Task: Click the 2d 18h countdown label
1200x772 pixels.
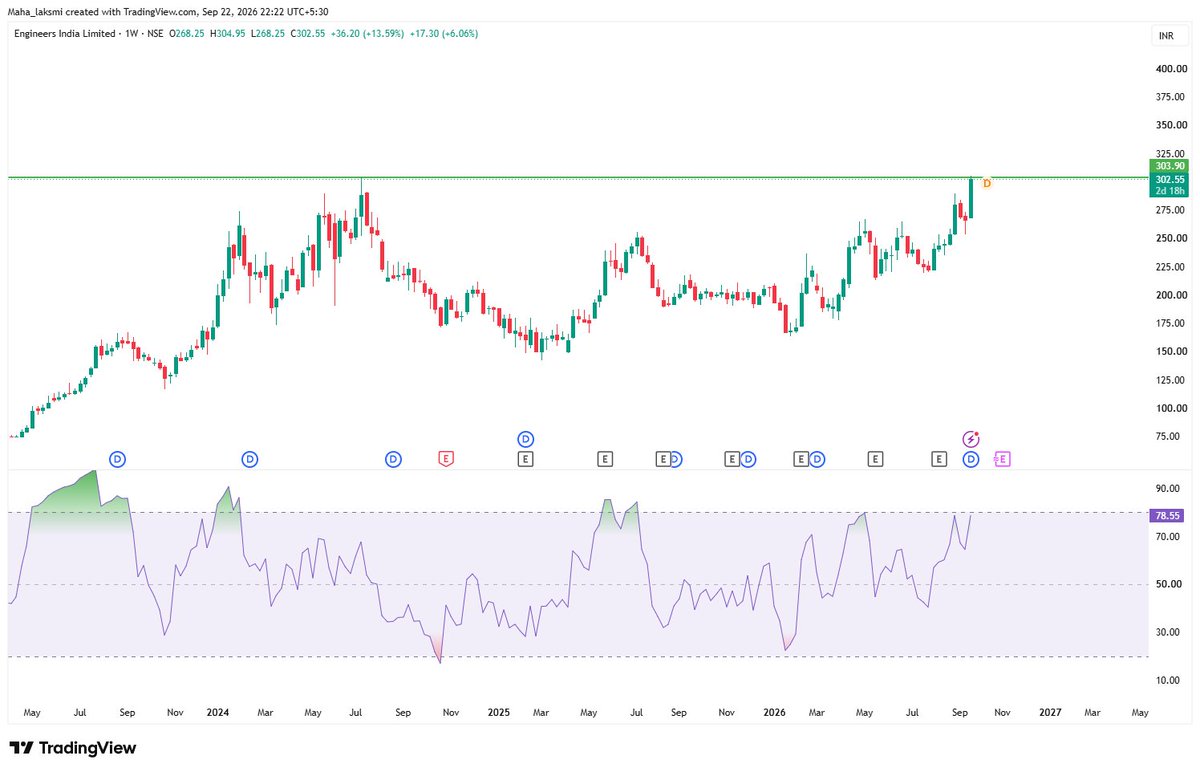Action: coord(1168,190)
